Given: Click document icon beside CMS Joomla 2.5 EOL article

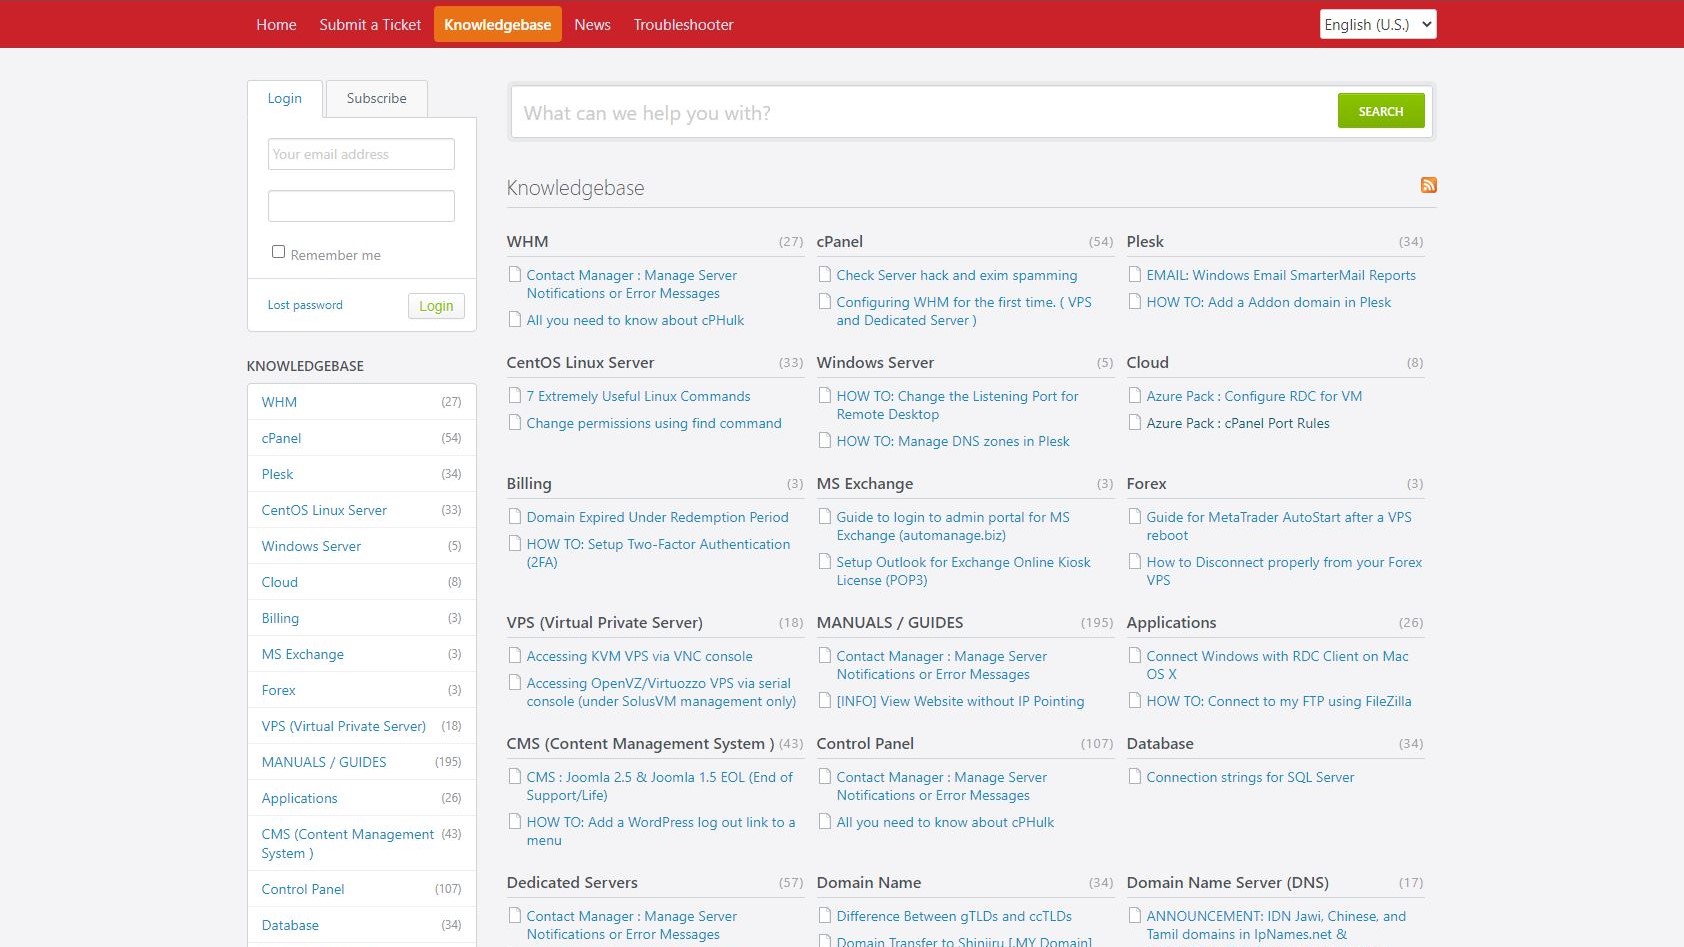Looking at the screenshot, I should [515, 777].
